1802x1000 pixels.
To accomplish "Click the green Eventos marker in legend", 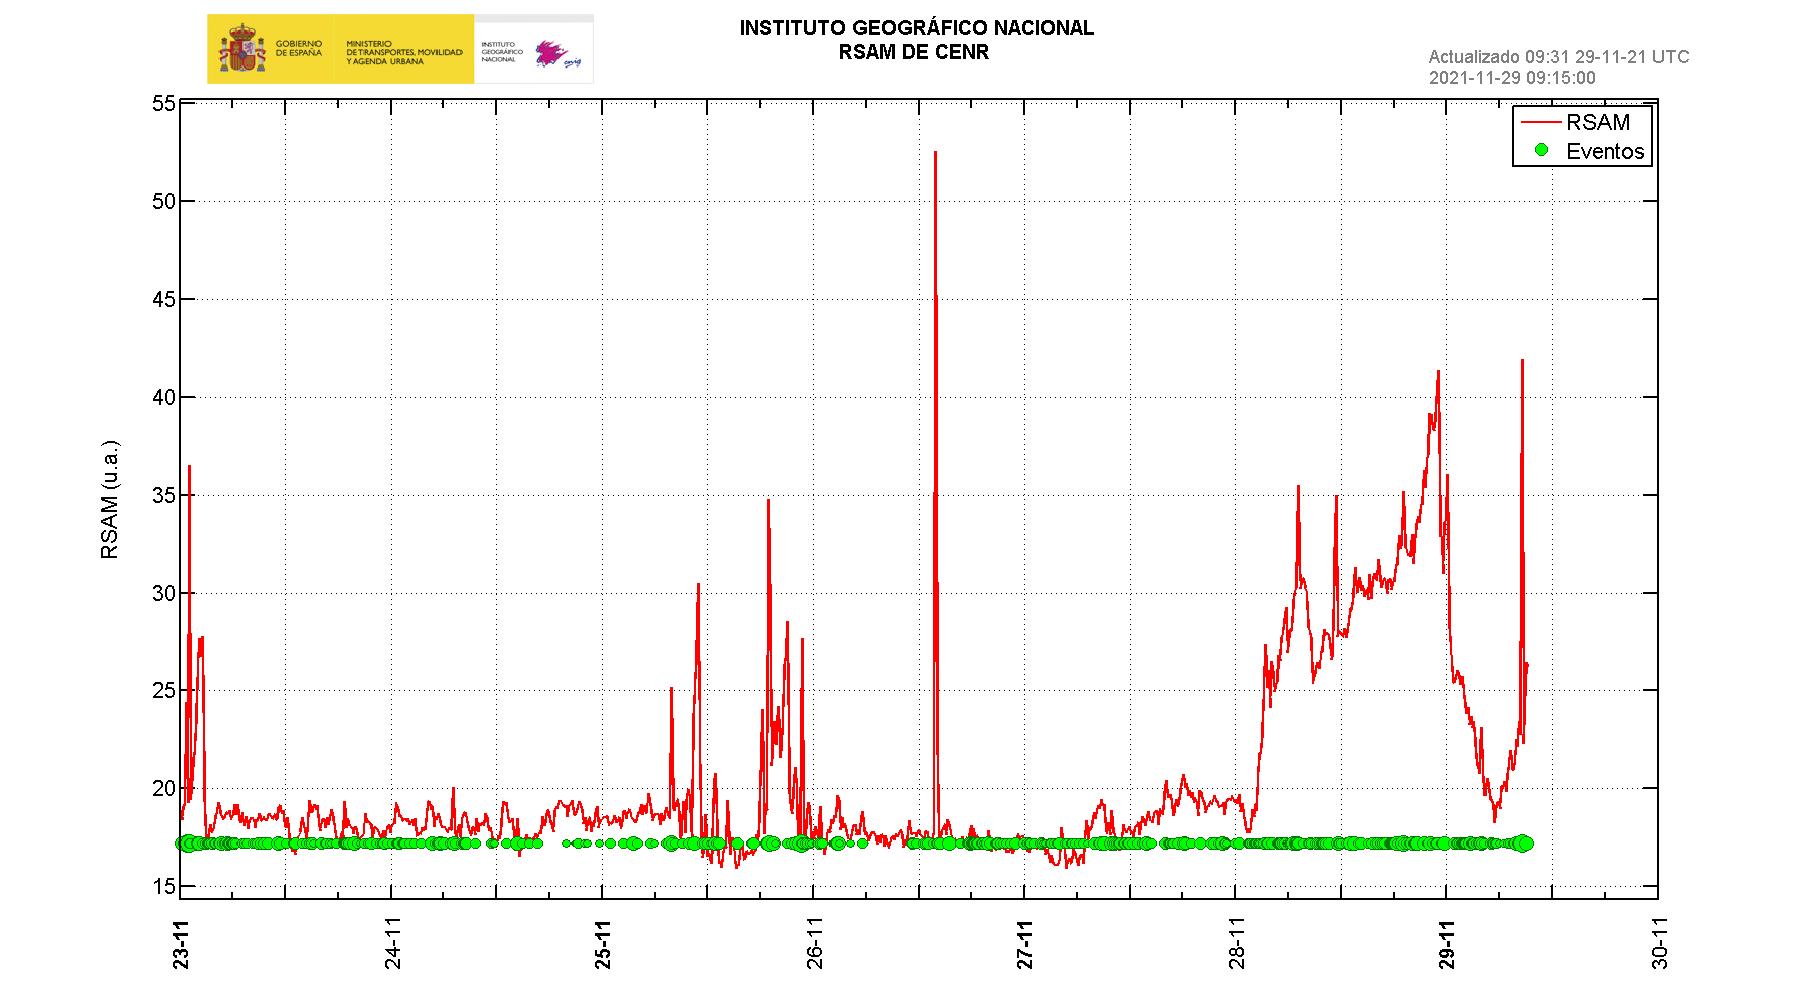I will [1541, 150].
